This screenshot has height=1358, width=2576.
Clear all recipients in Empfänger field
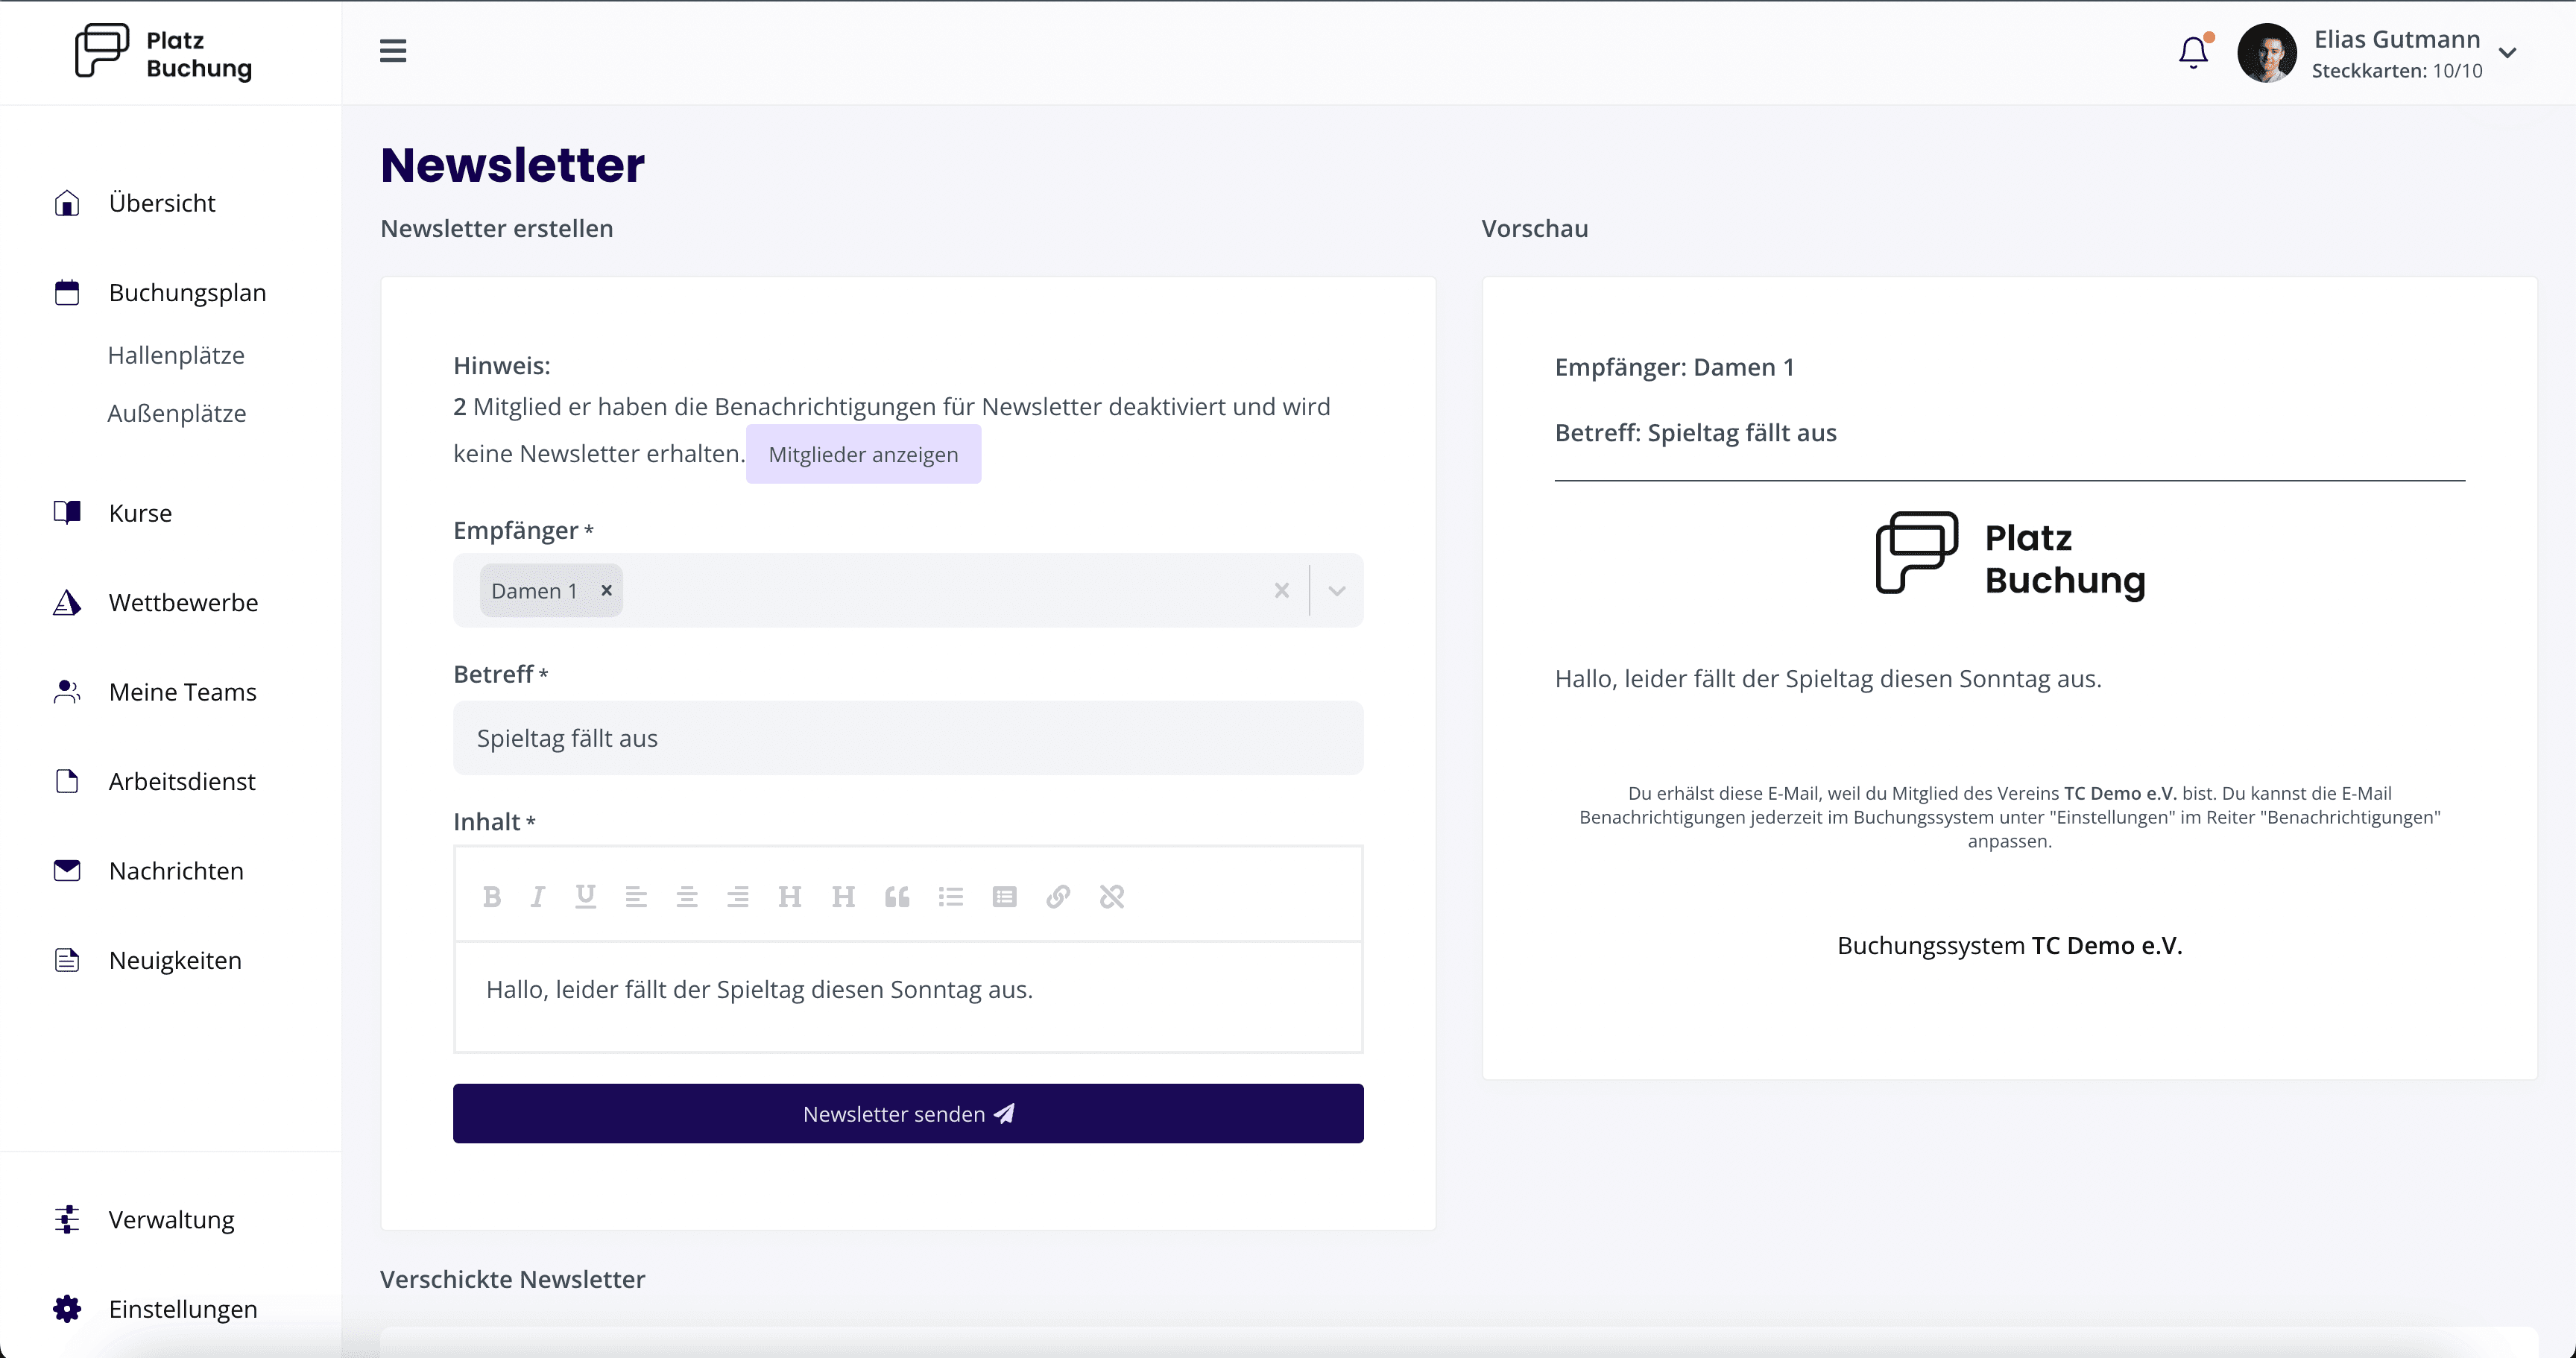pyautogui.click(x=1281, y=591)
